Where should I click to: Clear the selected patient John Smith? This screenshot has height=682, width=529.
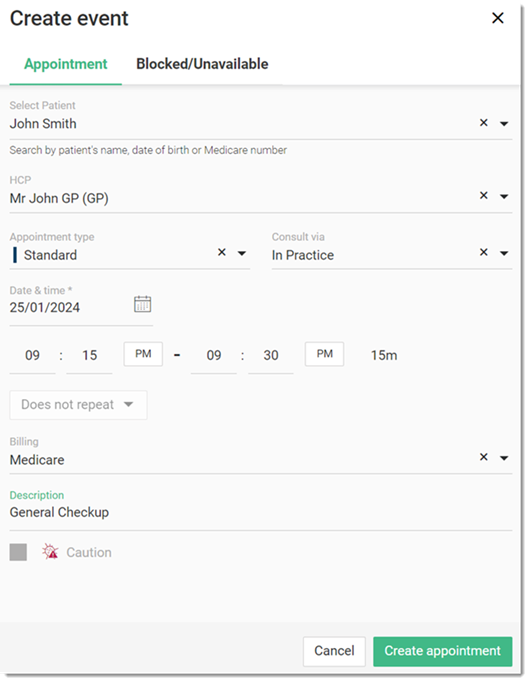point(483,123)
